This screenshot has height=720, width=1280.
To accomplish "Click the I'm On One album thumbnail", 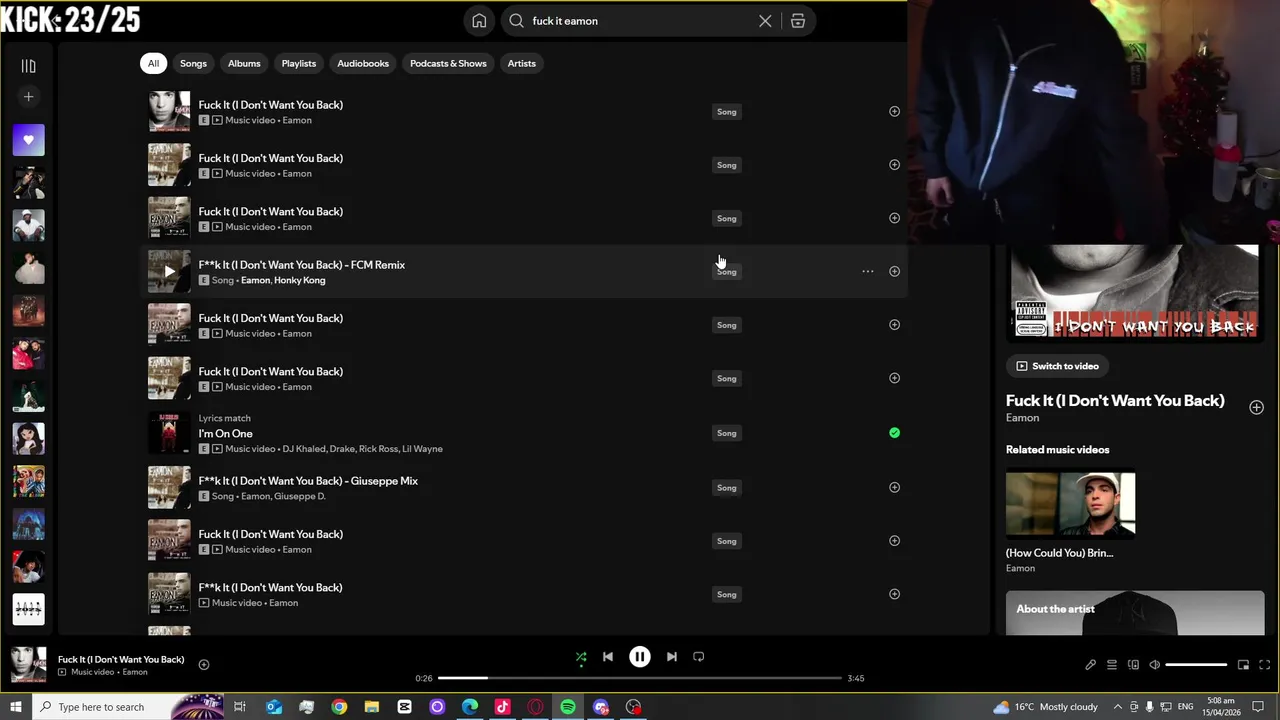I will pyautogui.click(x=169, y=433).
